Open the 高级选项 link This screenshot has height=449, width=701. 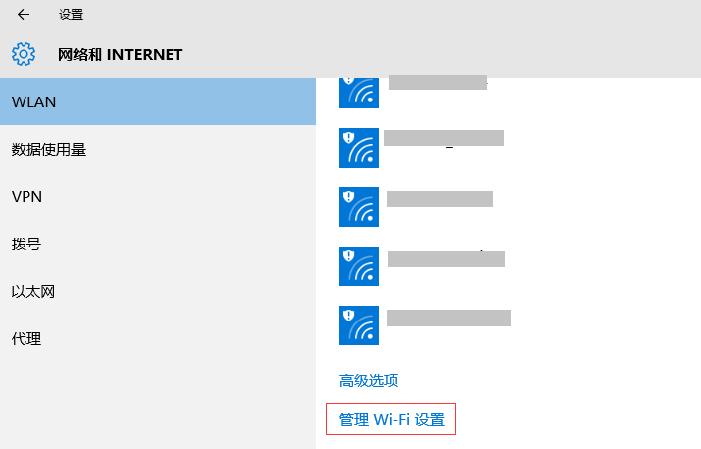(x=369, y=380)
